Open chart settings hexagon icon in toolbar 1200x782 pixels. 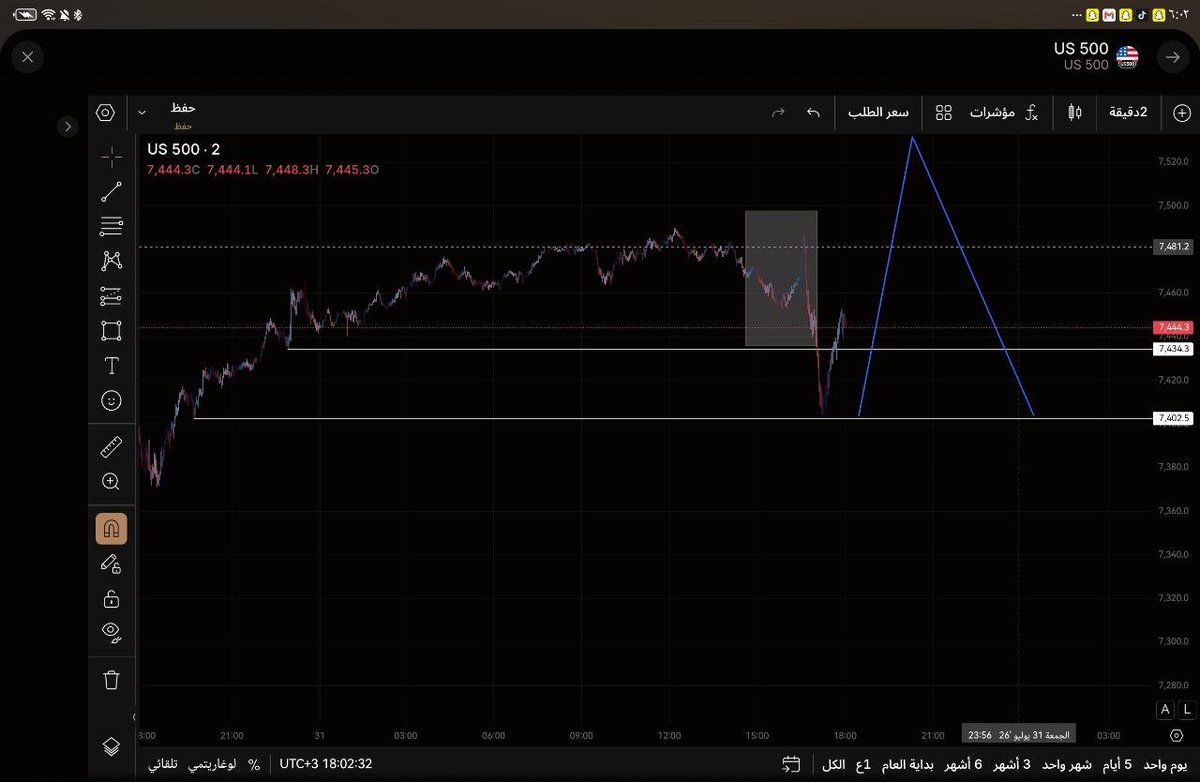pos(106,113)
